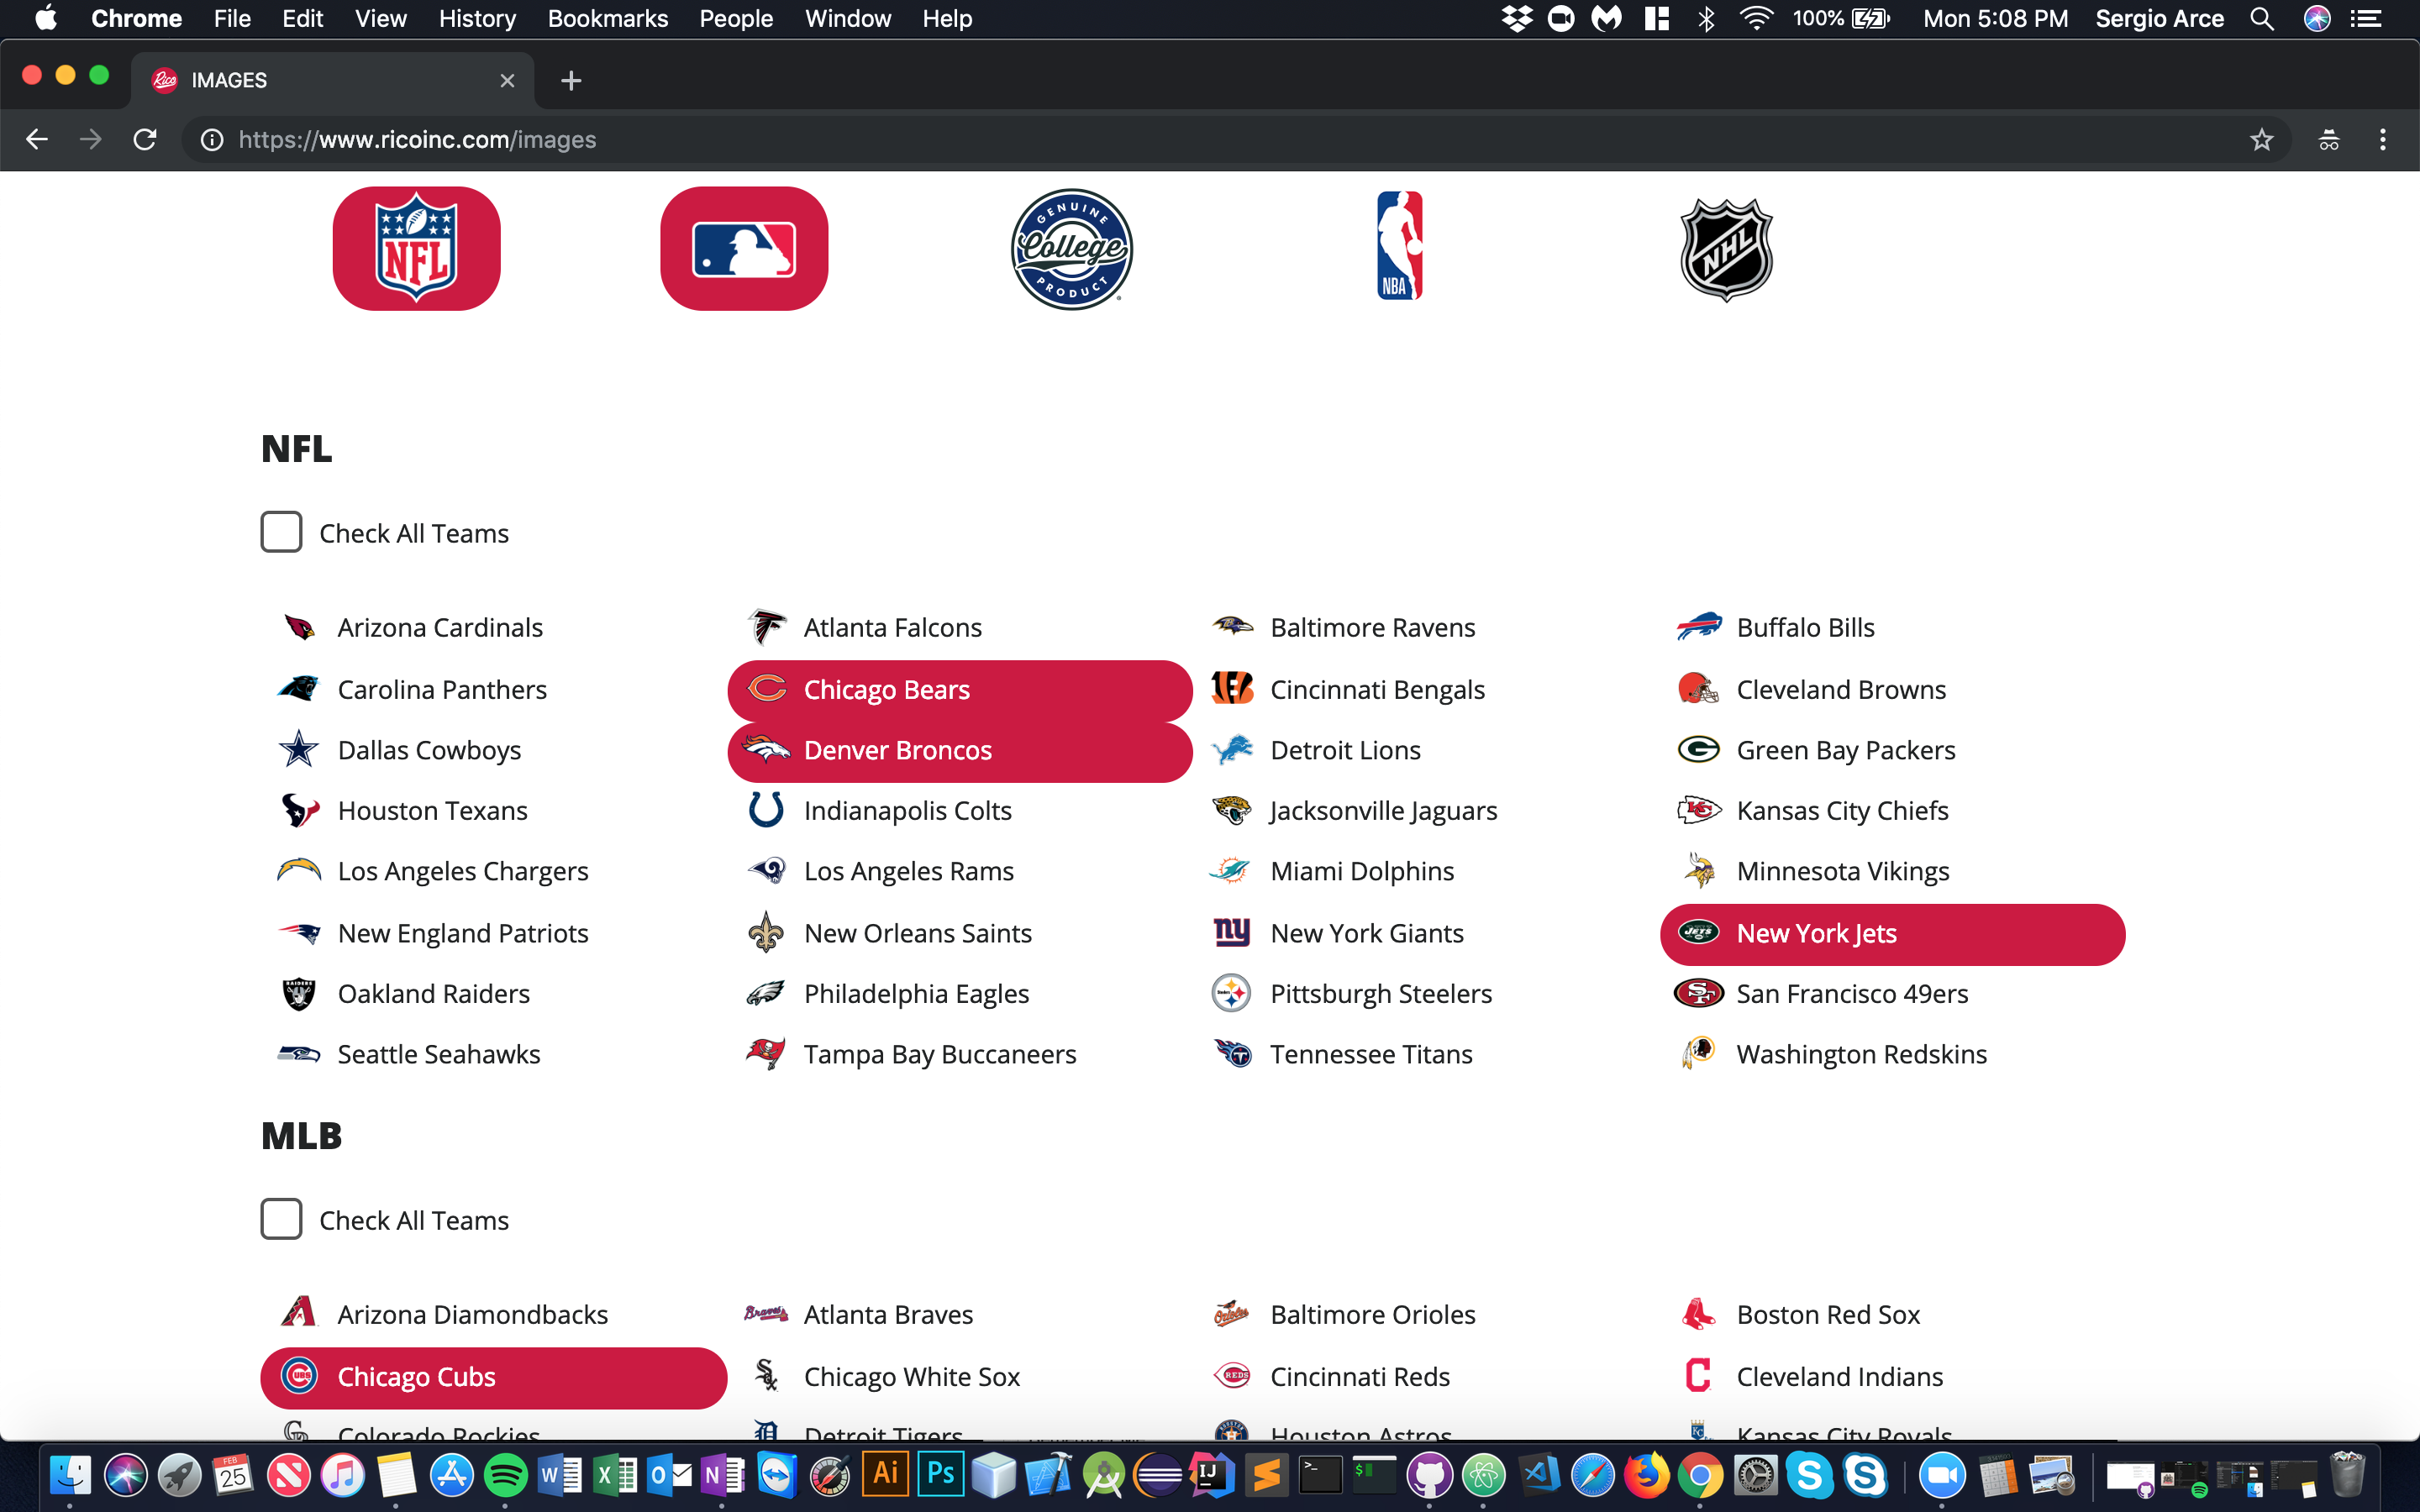This screenshot has width=2420, height=1512.
Task: Select the Boston Red Sox team
Action: pyautogui.click(x=1827, y=1314)
